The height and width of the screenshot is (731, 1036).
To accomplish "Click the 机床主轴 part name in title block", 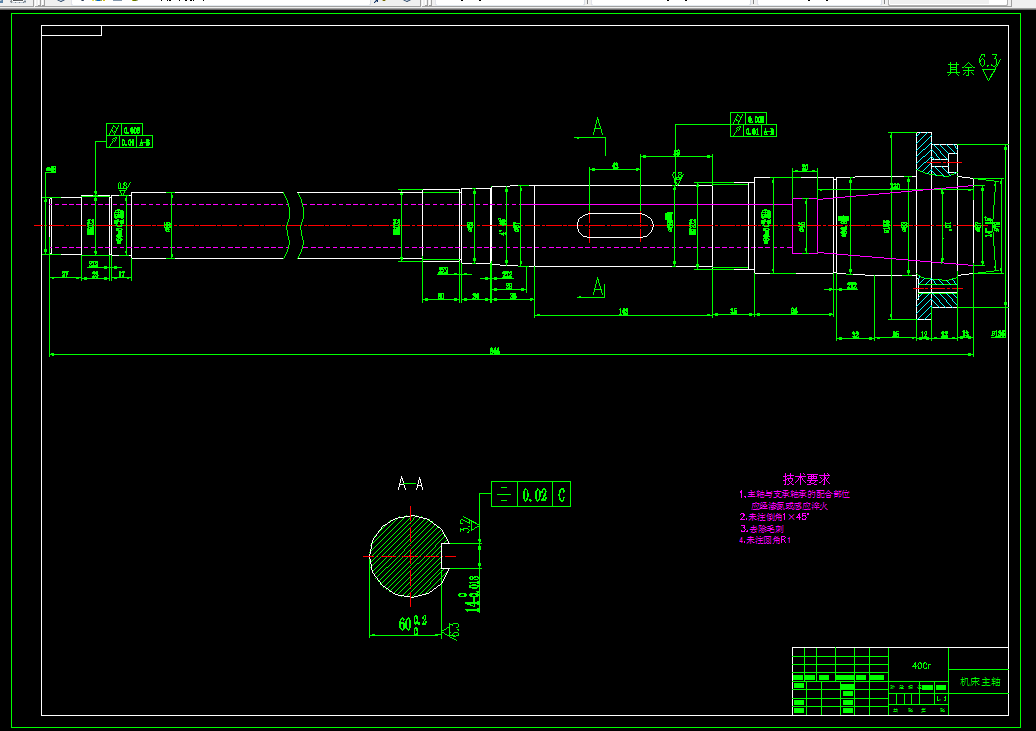I will point(980,681).
